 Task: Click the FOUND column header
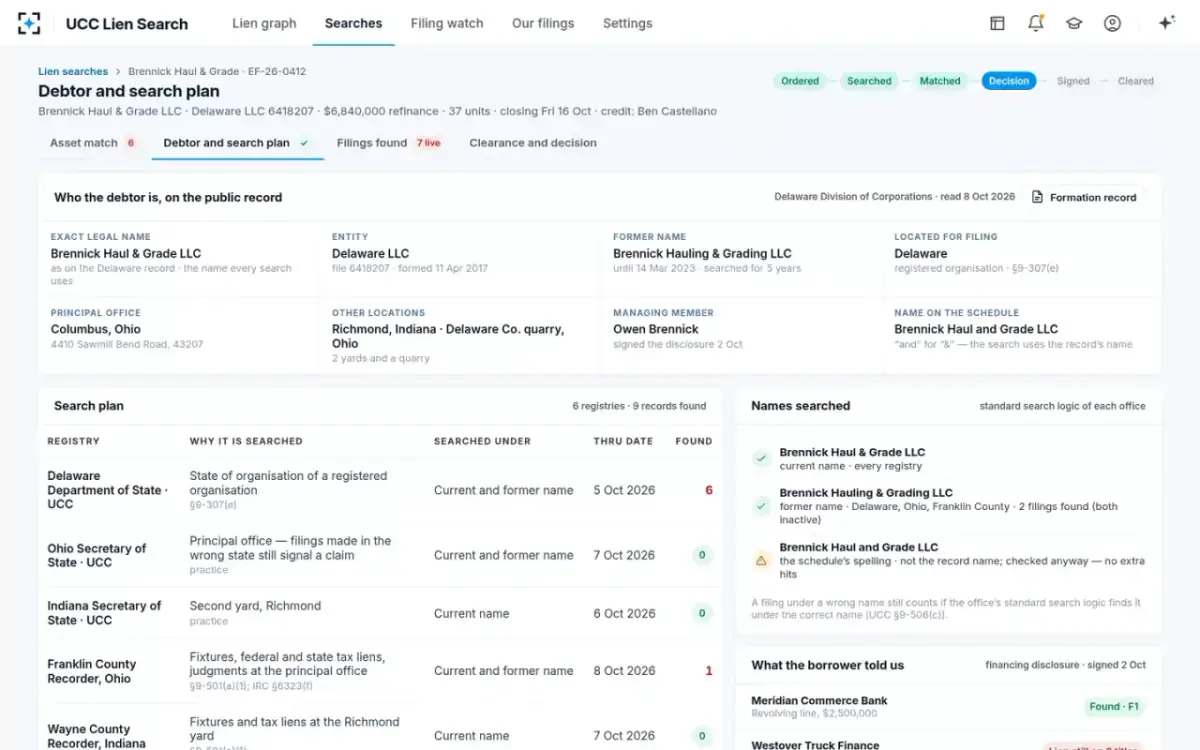click(694, 441)
